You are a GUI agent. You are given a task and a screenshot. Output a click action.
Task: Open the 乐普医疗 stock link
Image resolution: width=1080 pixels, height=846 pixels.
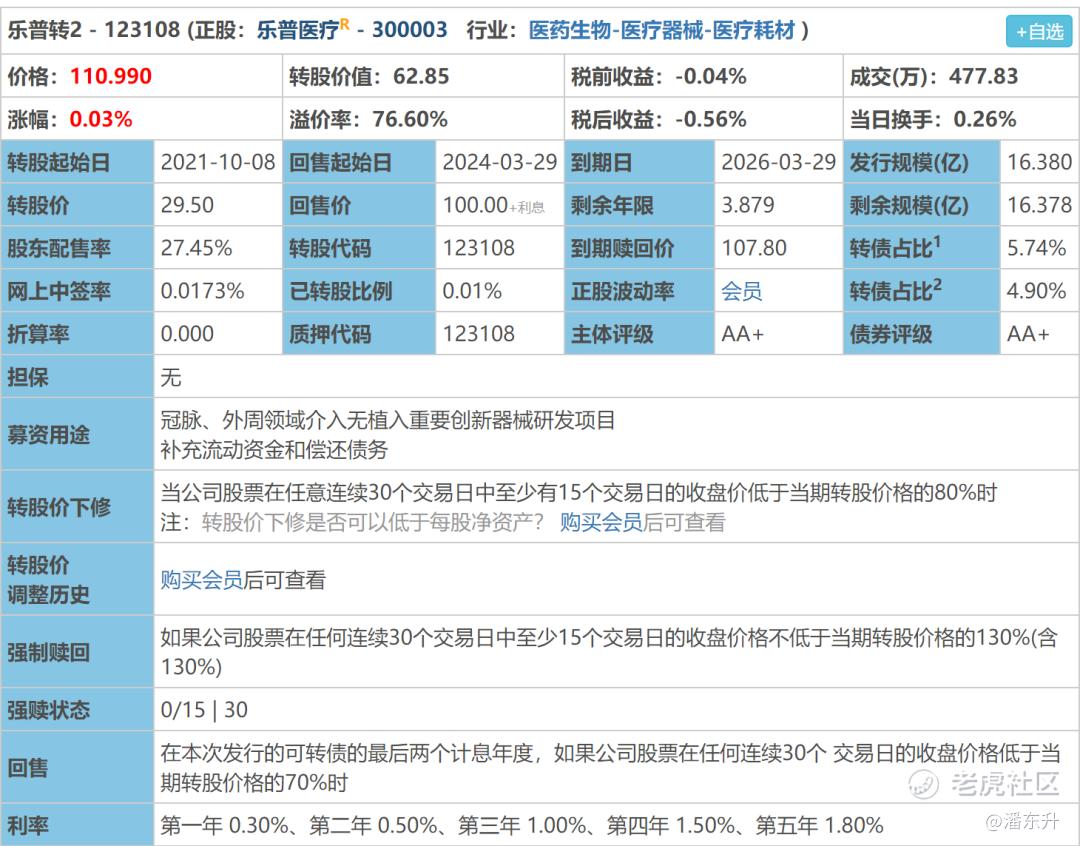point(298,30)
